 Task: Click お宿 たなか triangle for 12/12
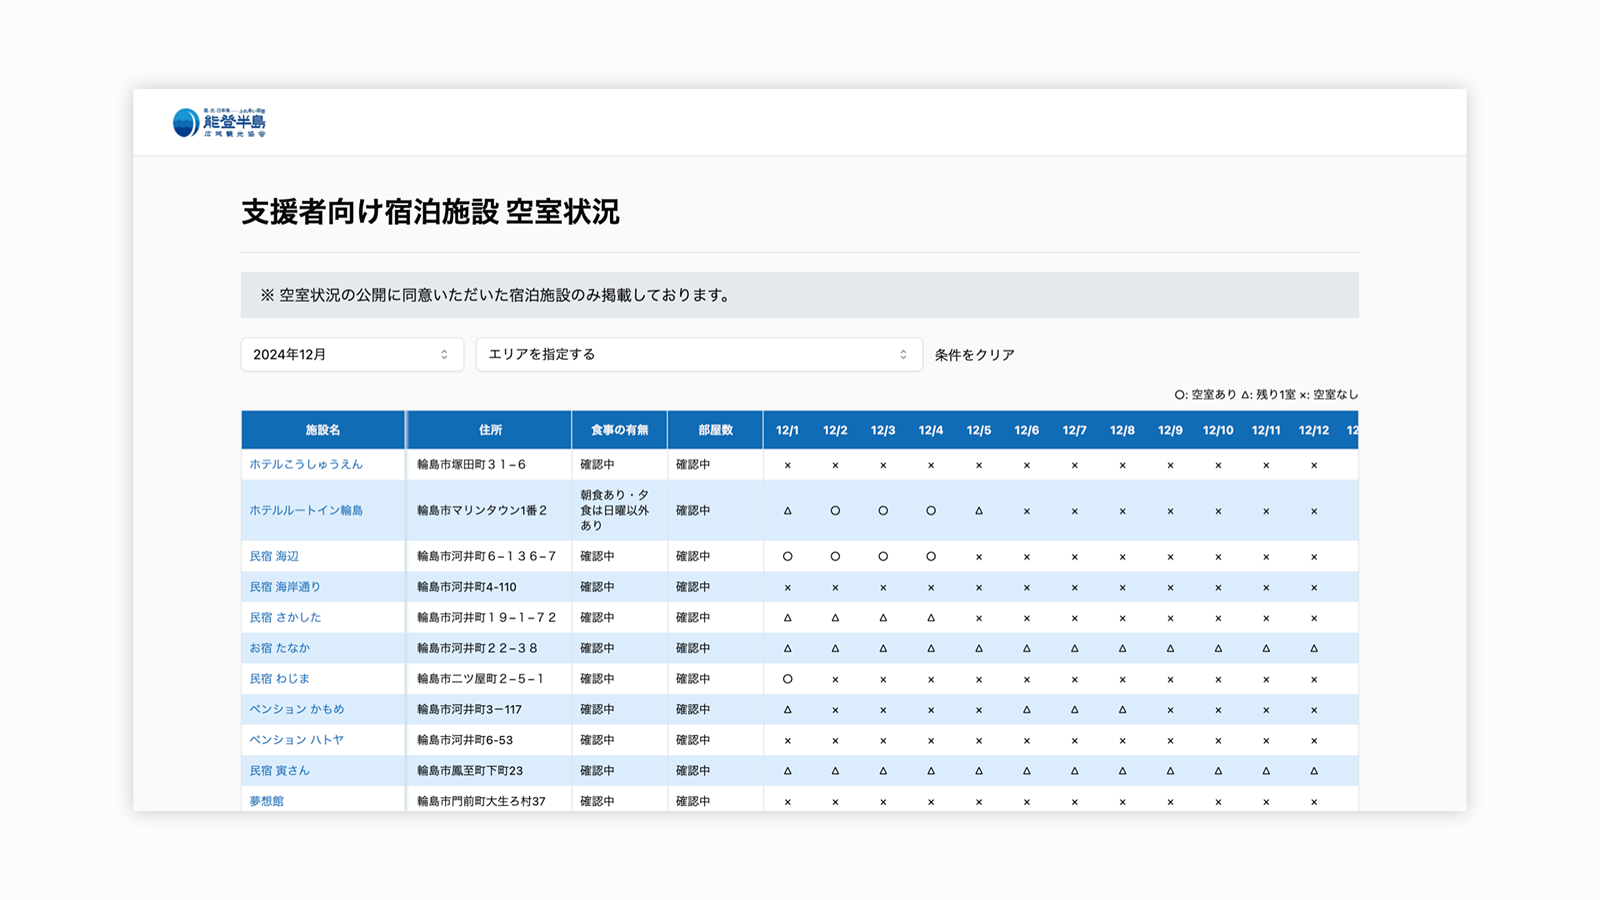click(1314, 648)
